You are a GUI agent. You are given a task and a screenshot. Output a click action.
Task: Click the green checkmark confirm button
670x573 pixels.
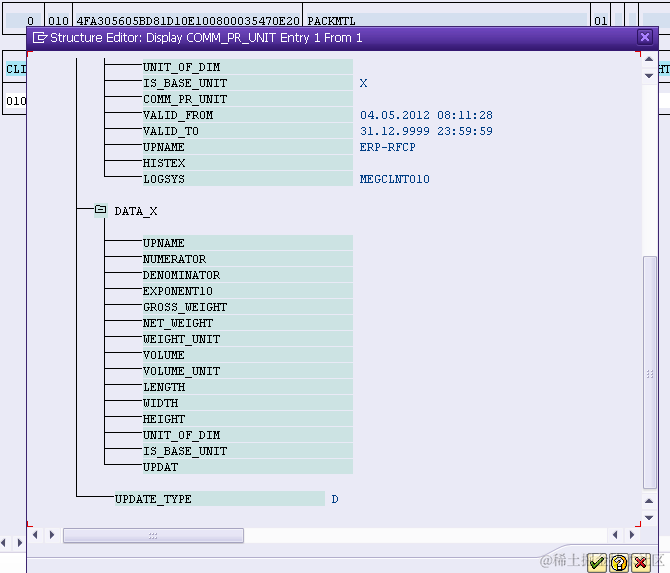[x=597, y=563]
